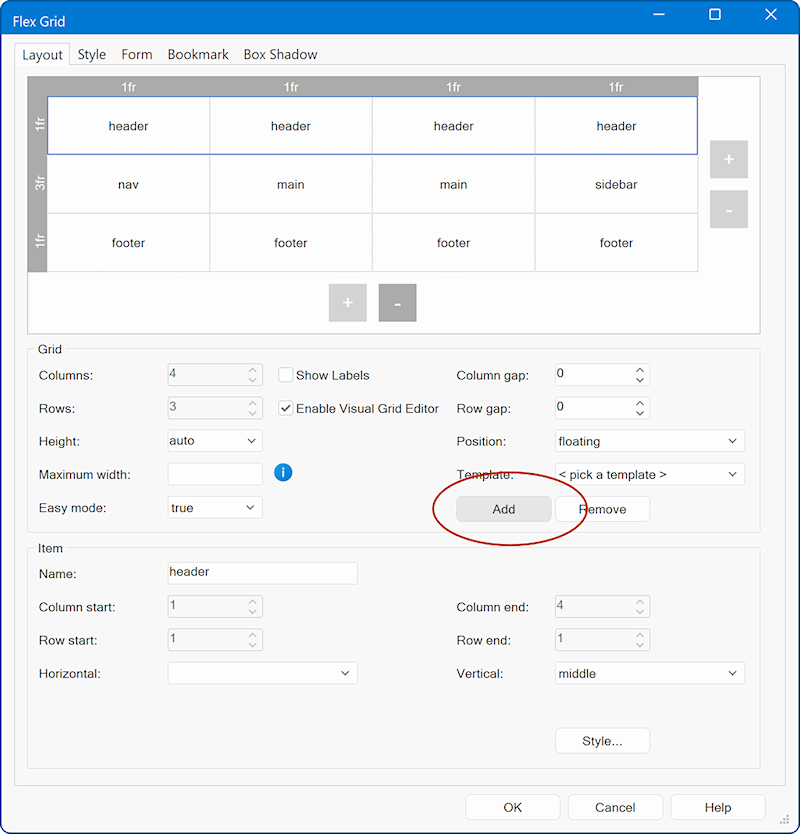
Task: Remove a grid column with the minus button
Action: coord(729,209)
